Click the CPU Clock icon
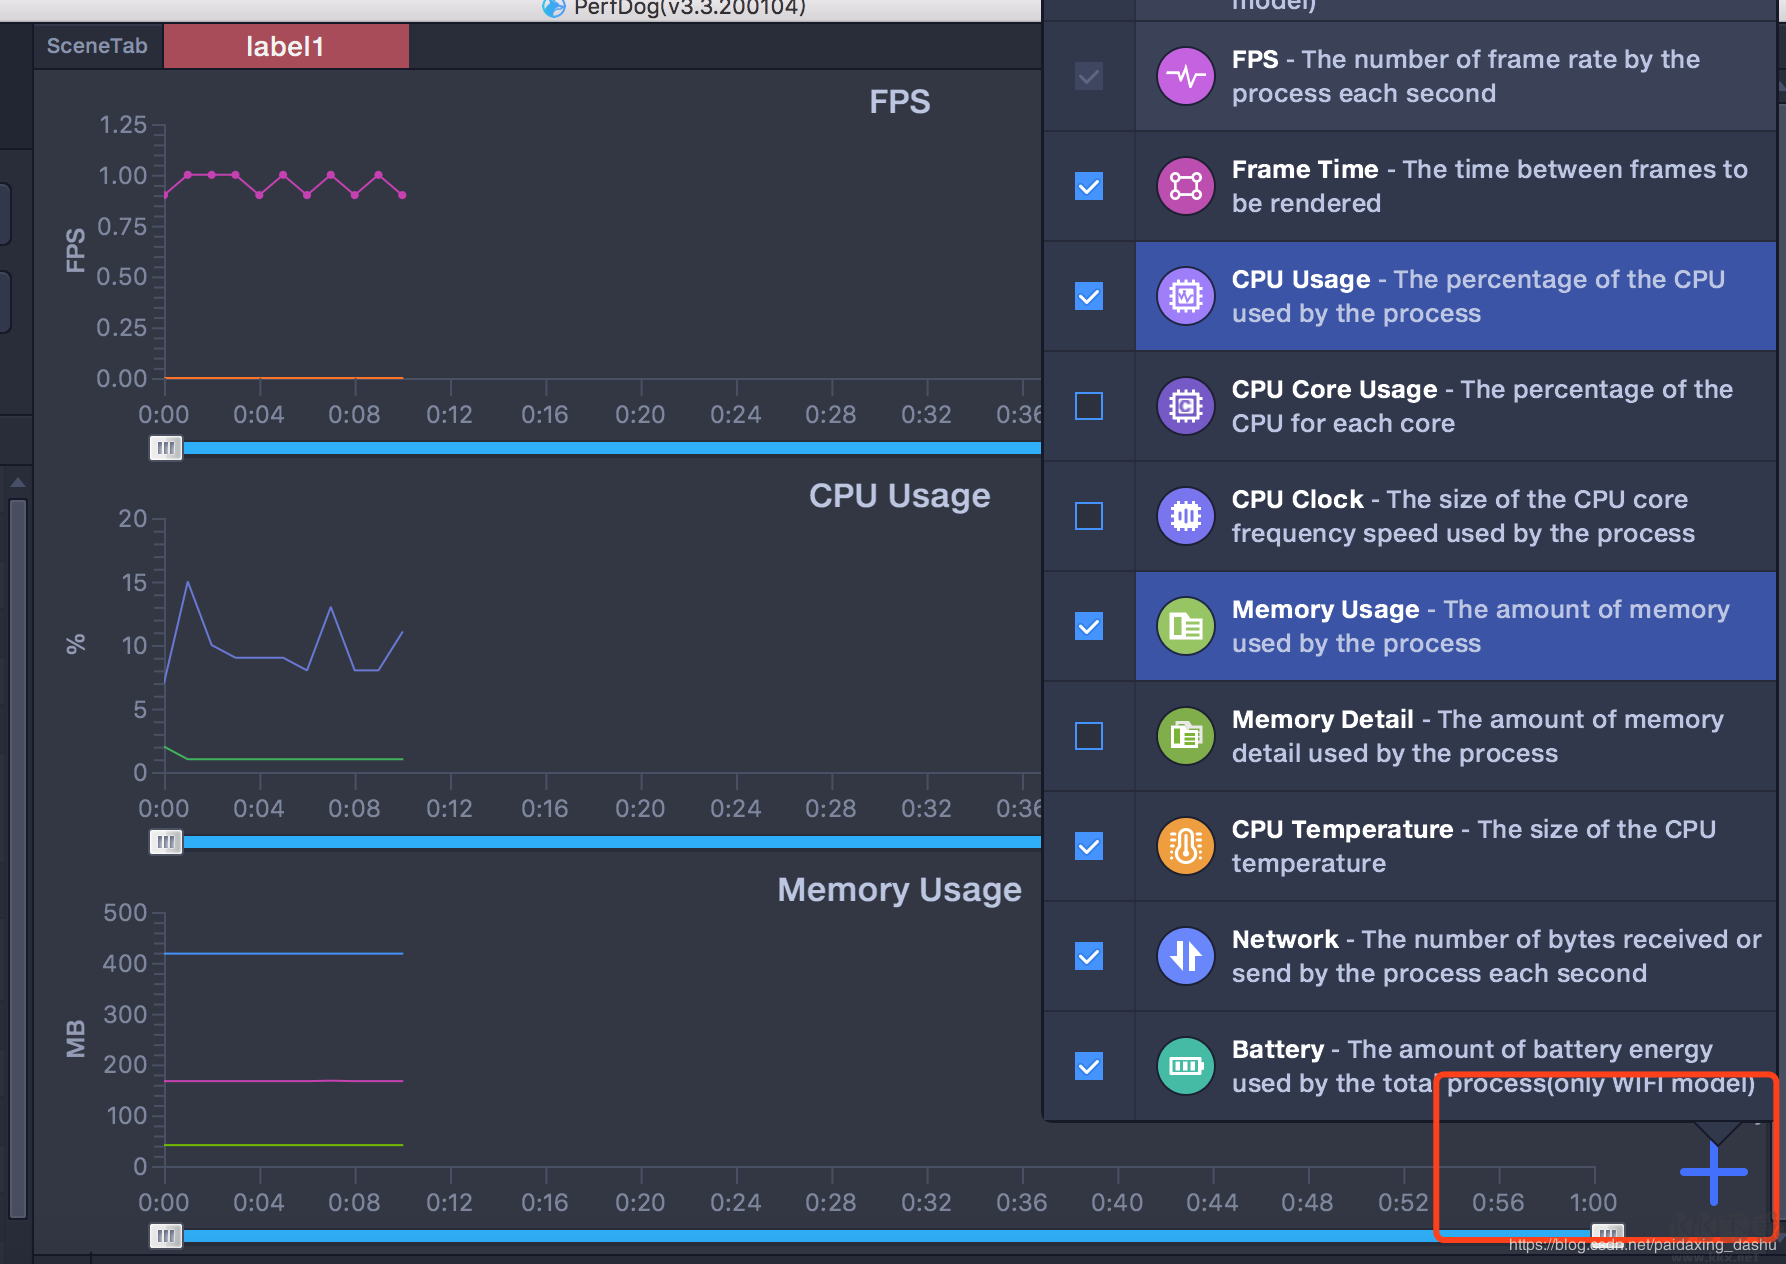Screen dimensions: 1786x1264 (1186, 516)
